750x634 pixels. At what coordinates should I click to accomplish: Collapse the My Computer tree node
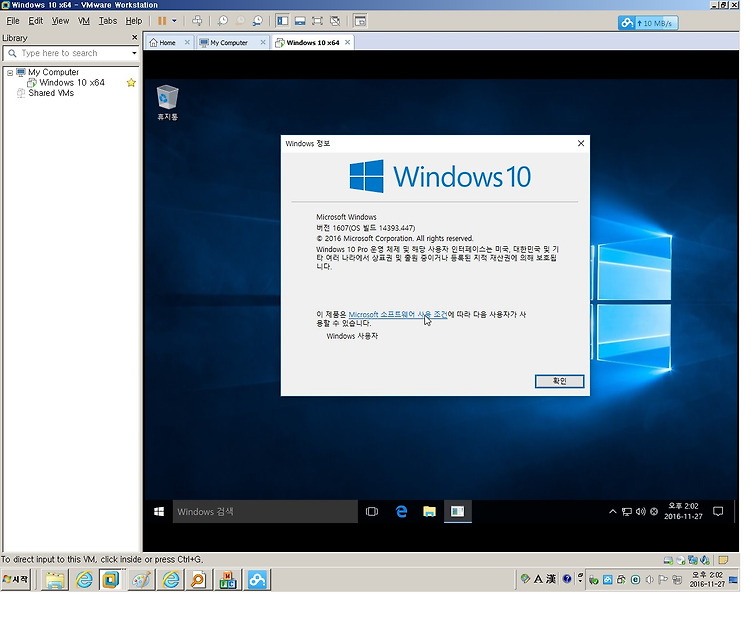click(x=10, y=73)
